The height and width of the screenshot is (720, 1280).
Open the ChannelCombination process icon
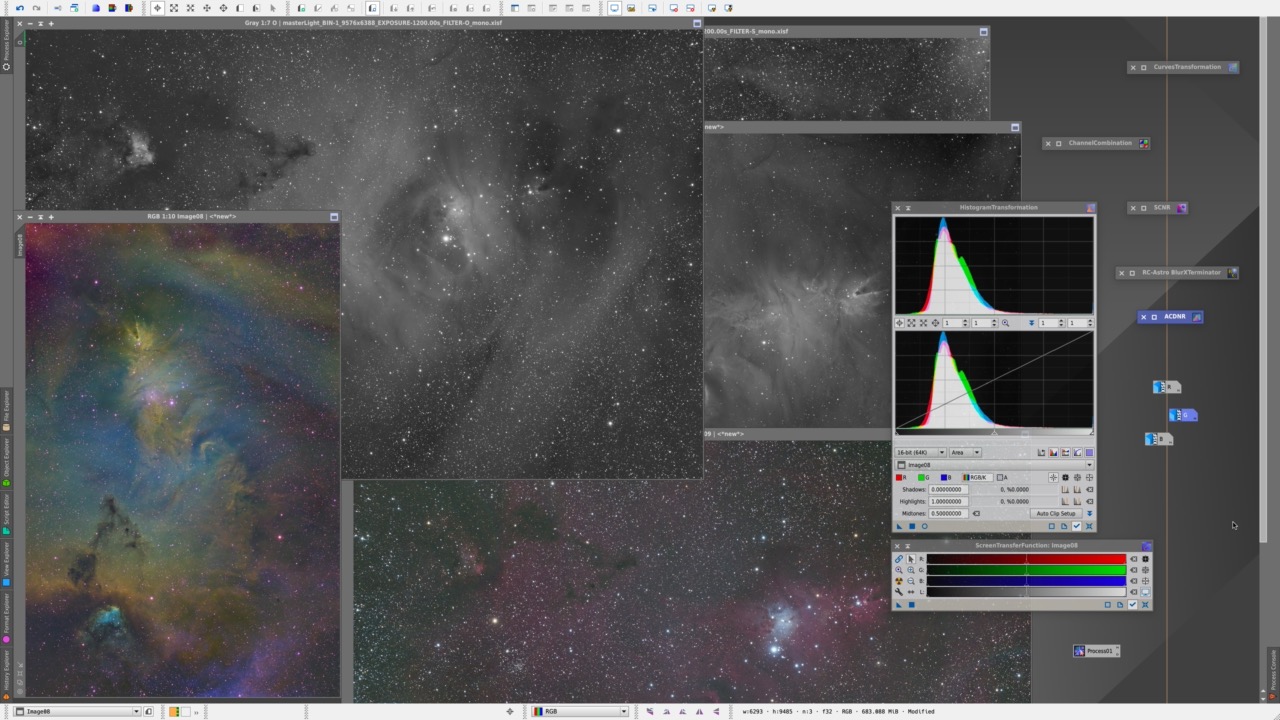[x=1100, y=143]
